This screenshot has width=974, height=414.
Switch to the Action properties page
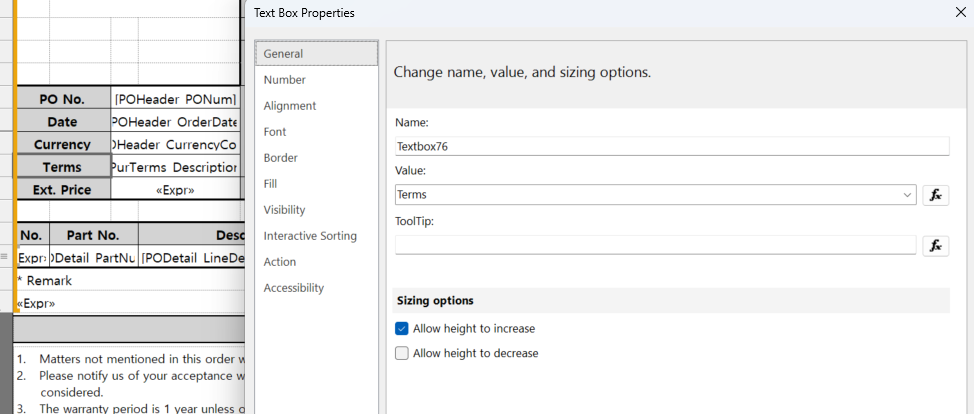pyautogui.click(x=279, y=262)
